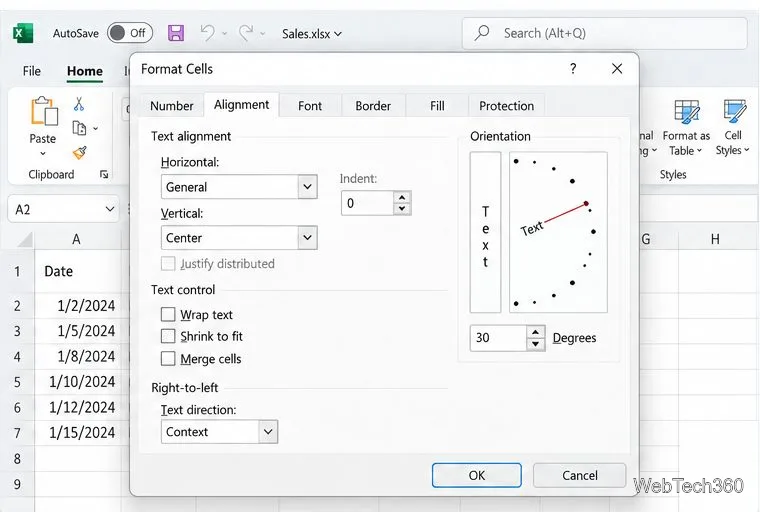Click the Justify distributed checkbox
Screen dimensions: 760x512
click(x=168, y=264)
